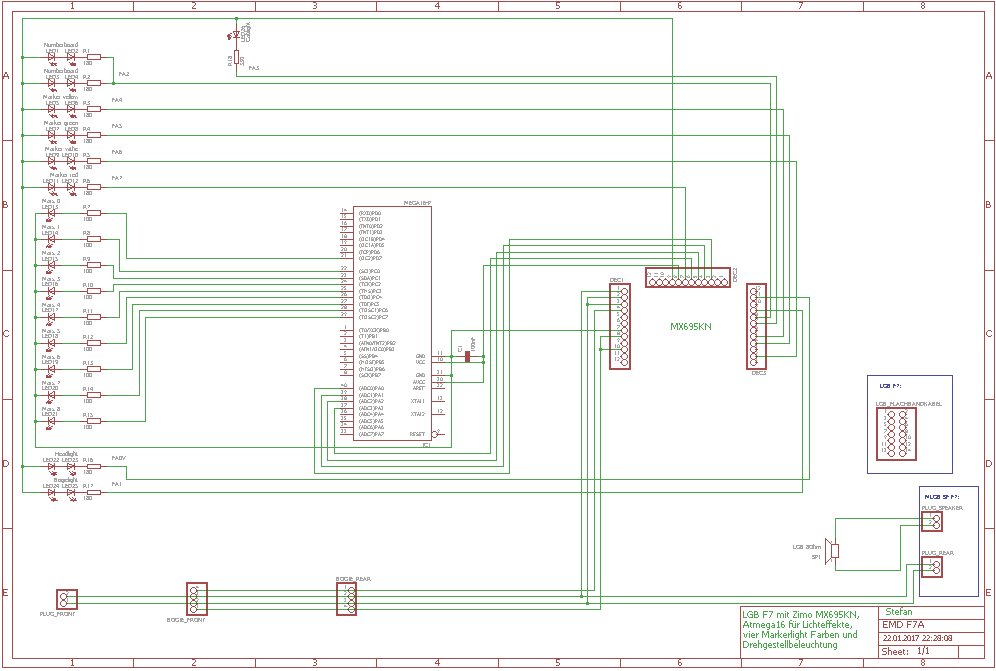996x671 pixels.
Task: Select the resistor in the Mars 1 row
Action: pyautogui.click(x=93, y=240)
